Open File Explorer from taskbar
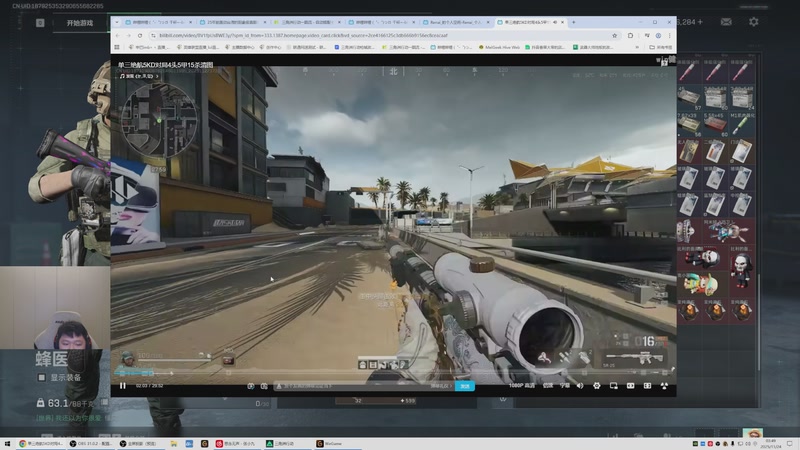Screen dimensions: 800x450 (174, 444)
